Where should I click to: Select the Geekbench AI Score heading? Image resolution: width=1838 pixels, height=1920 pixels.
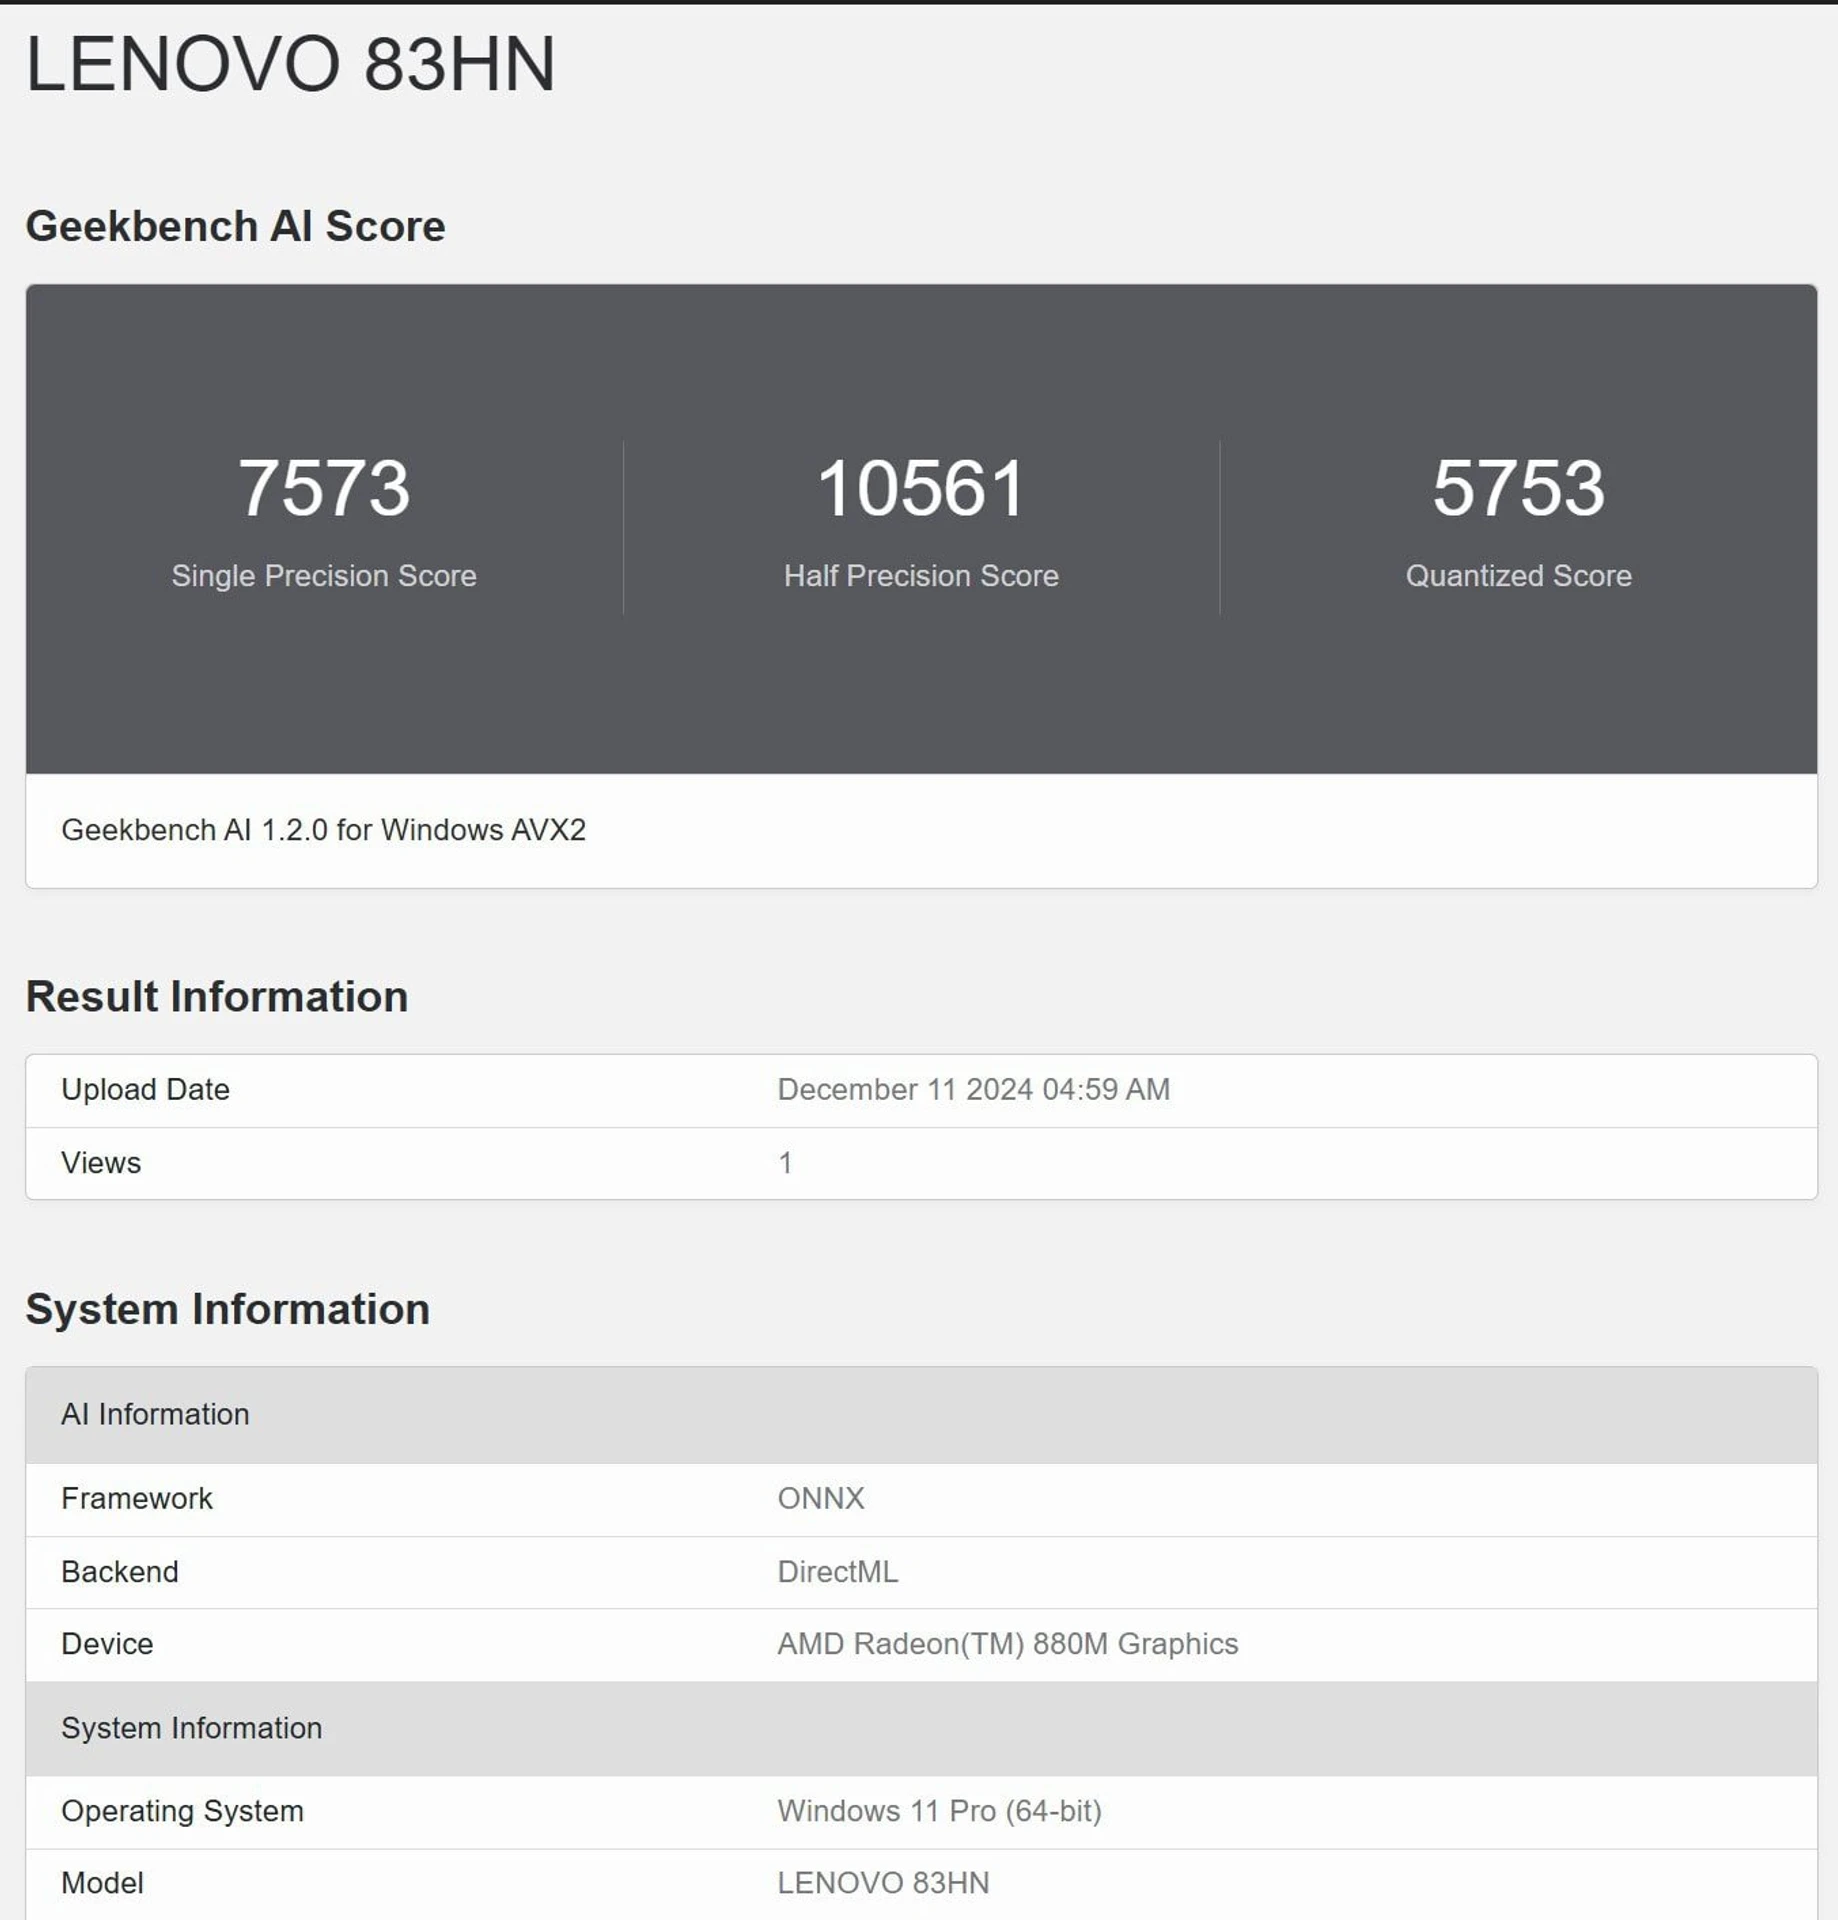[235, 226]
